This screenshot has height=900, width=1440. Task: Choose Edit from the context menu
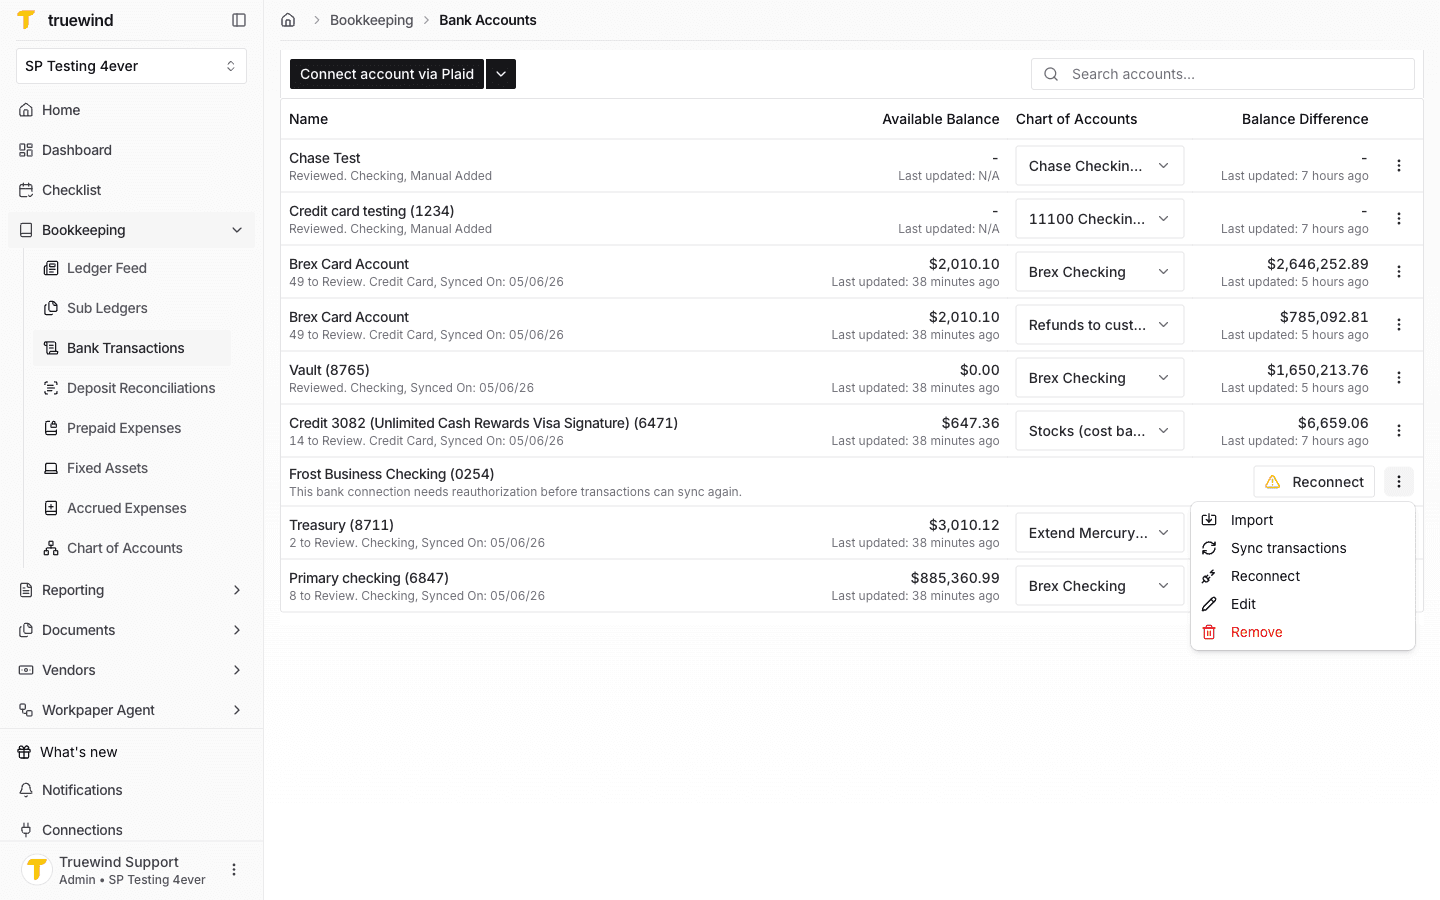[1302, 604]
